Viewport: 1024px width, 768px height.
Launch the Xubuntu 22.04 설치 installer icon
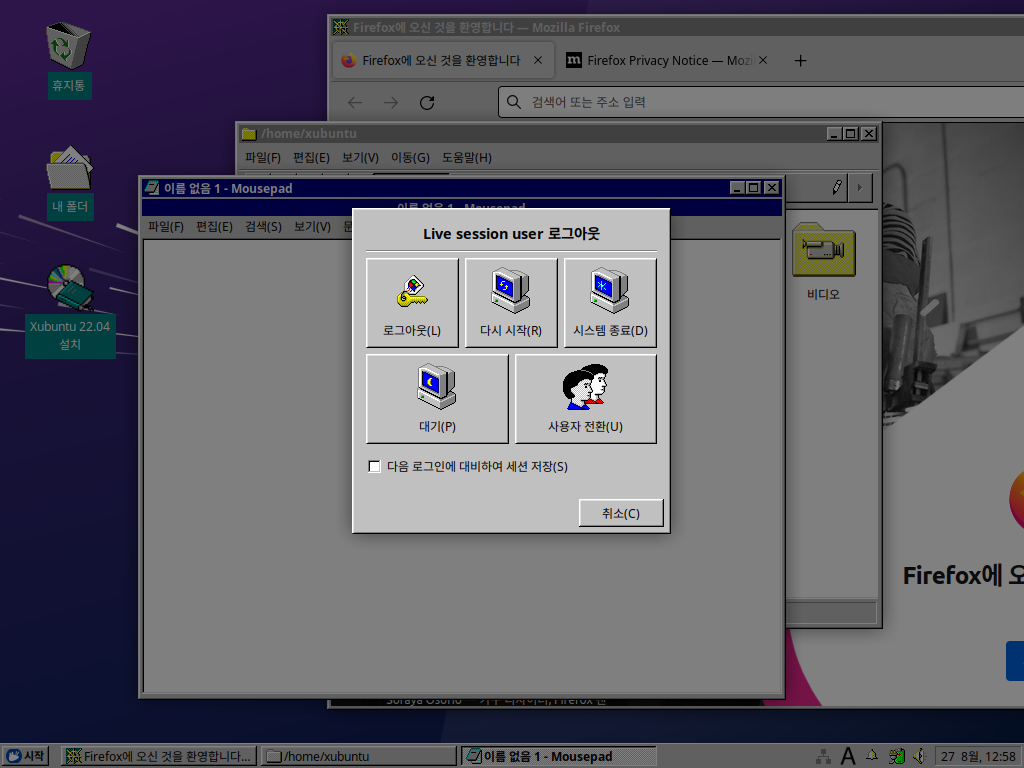(x=70, y=311)
